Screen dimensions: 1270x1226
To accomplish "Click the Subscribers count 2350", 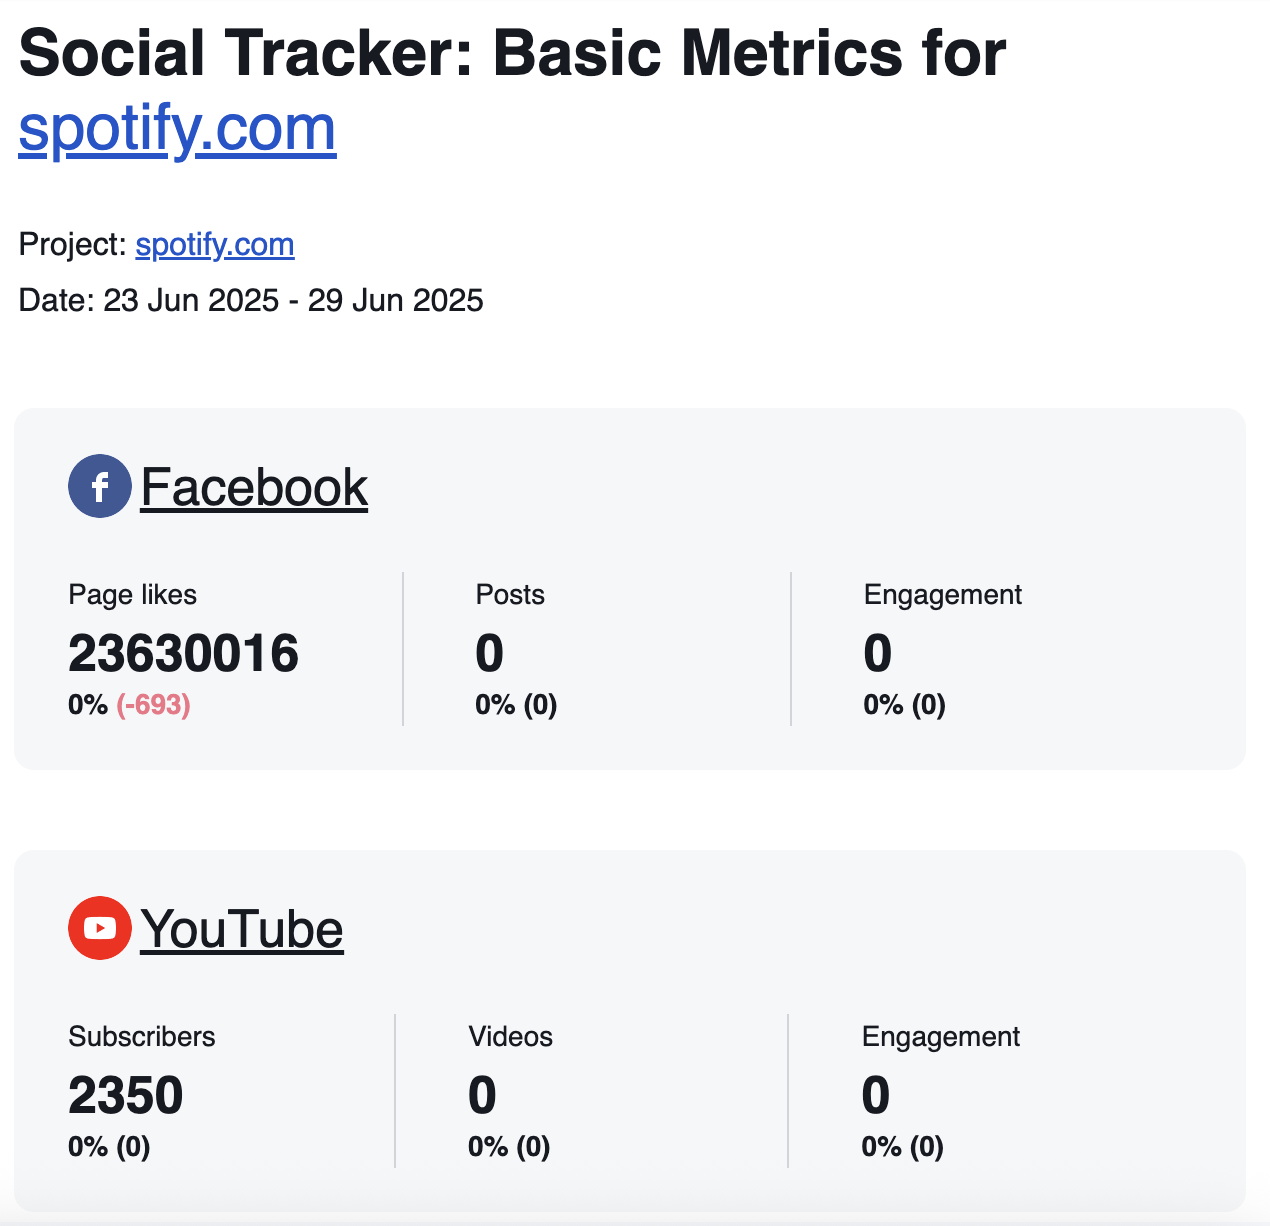I will tap(126, 1095).
